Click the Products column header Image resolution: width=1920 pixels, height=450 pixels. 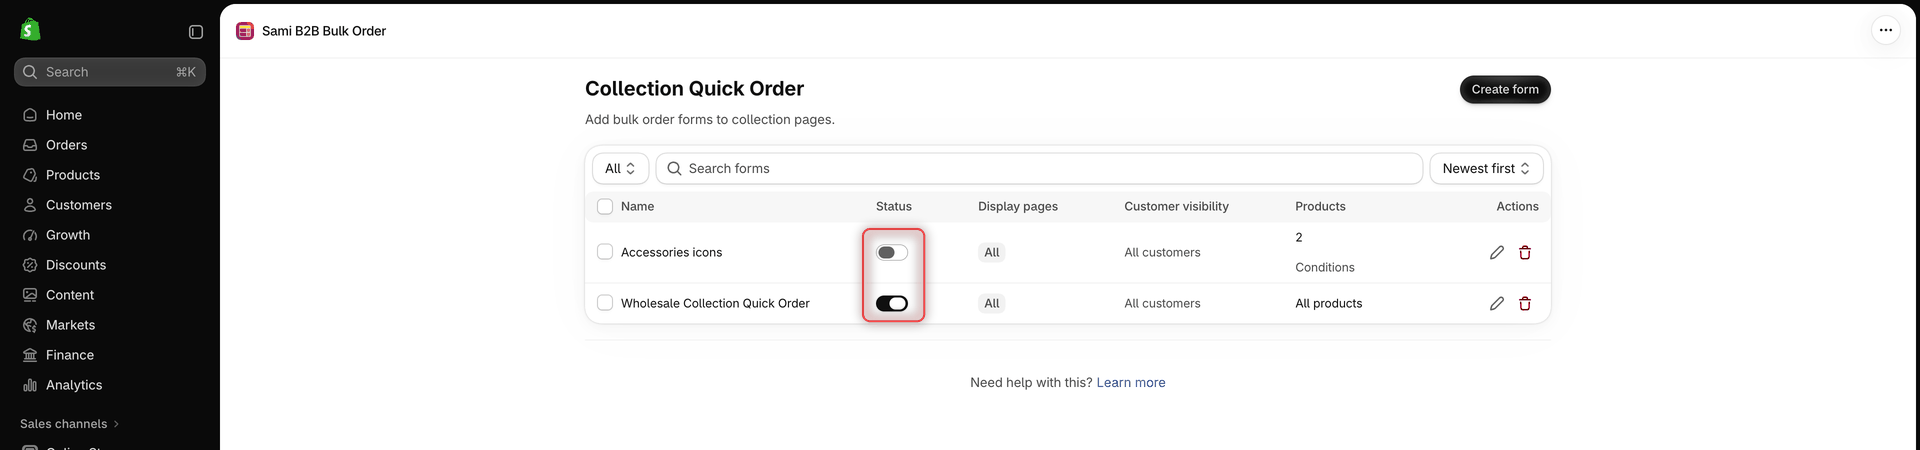(x=1320, y=206)
